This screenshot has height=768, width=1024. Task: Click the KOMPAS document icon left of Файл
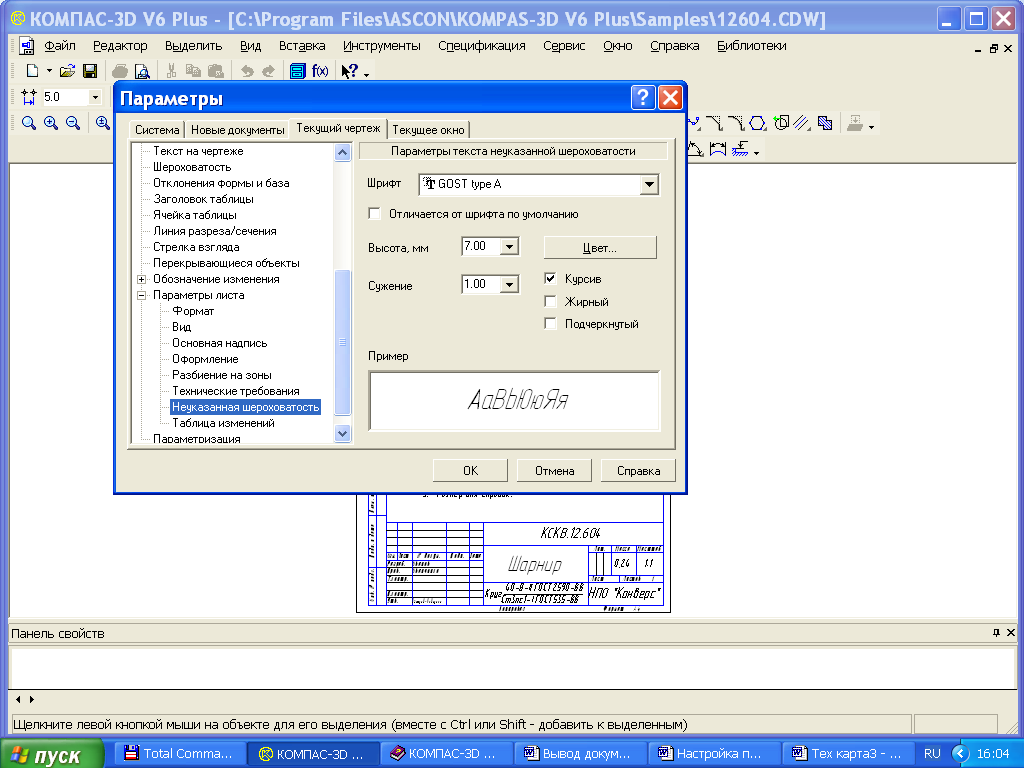[x=26, y=46]
